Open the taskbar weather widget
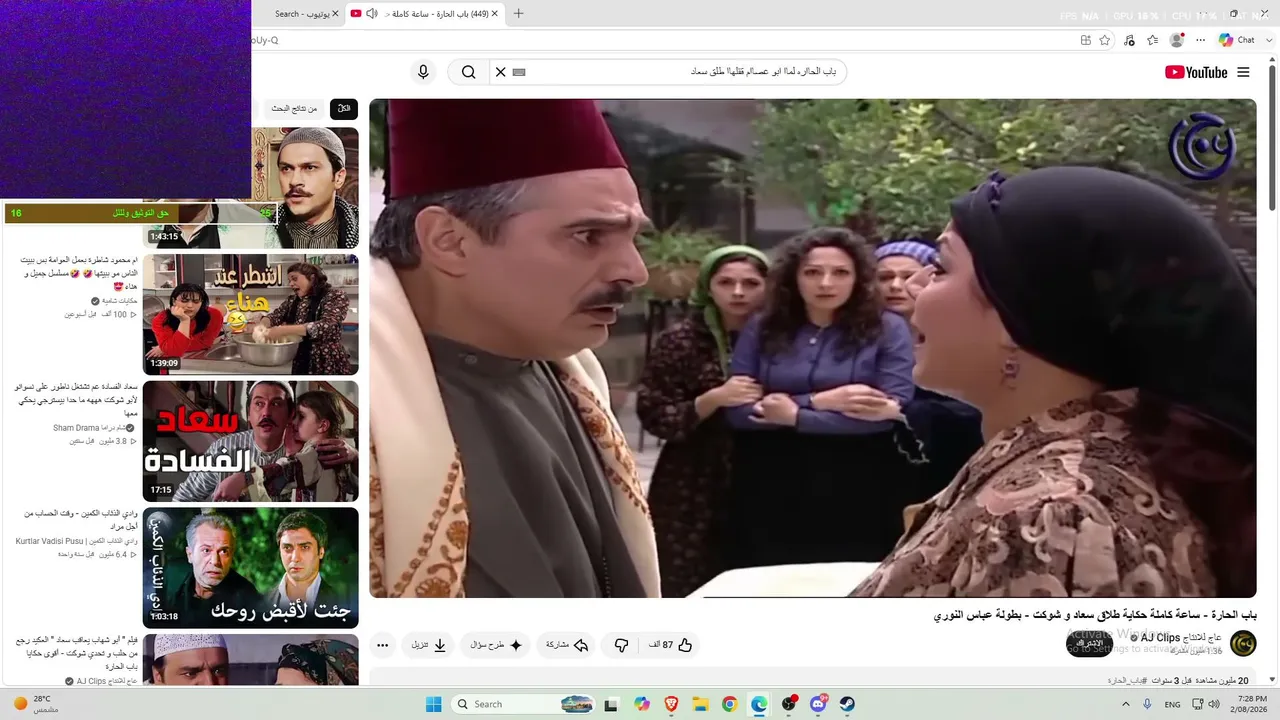1280x720 pixels. coord(38,704)
